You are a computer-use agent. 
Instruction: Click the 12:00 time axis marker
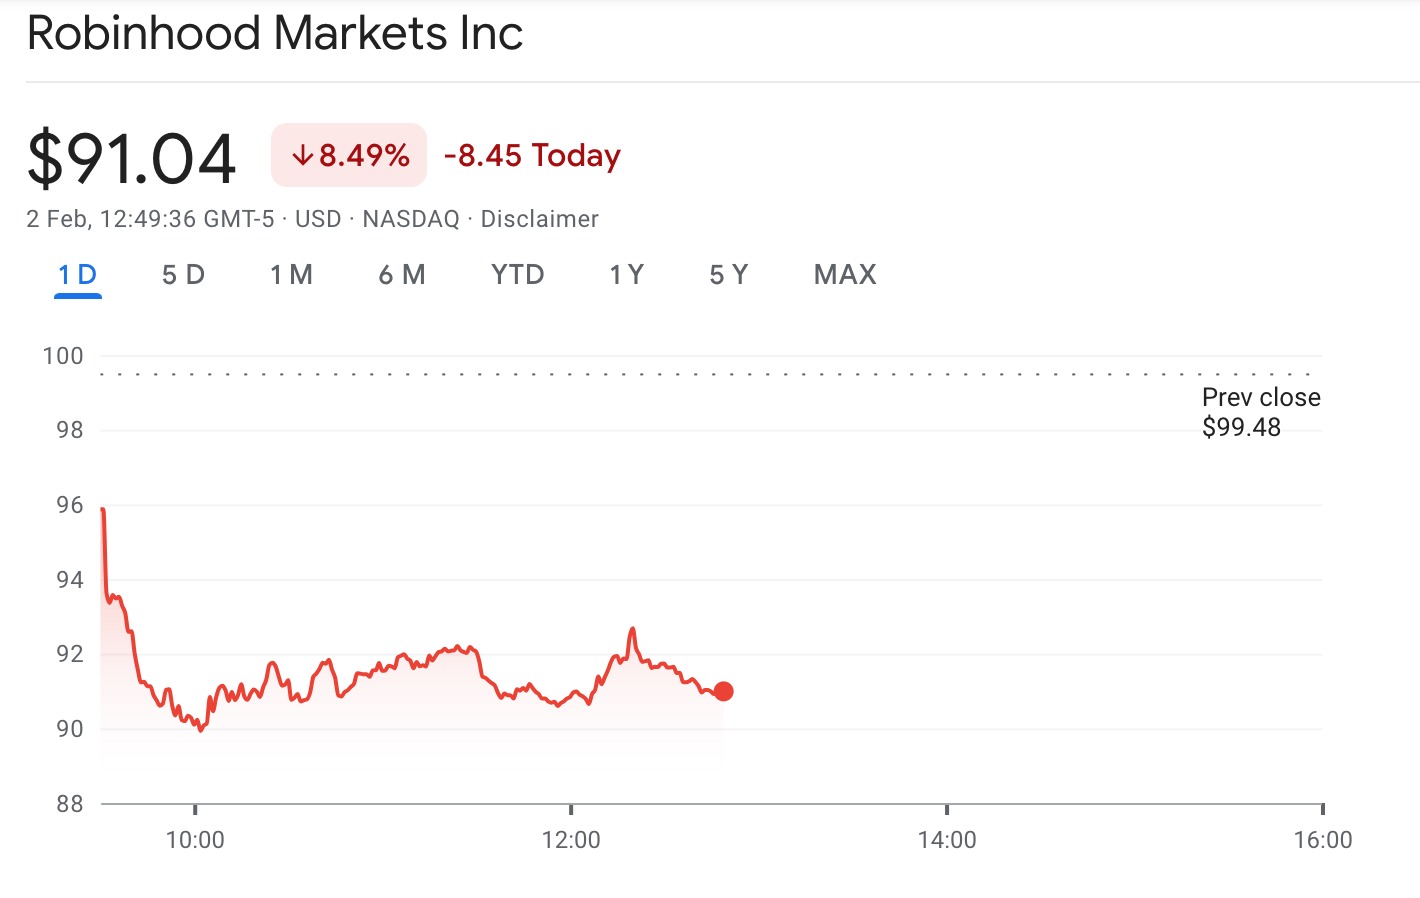click(x=571, y=839)
